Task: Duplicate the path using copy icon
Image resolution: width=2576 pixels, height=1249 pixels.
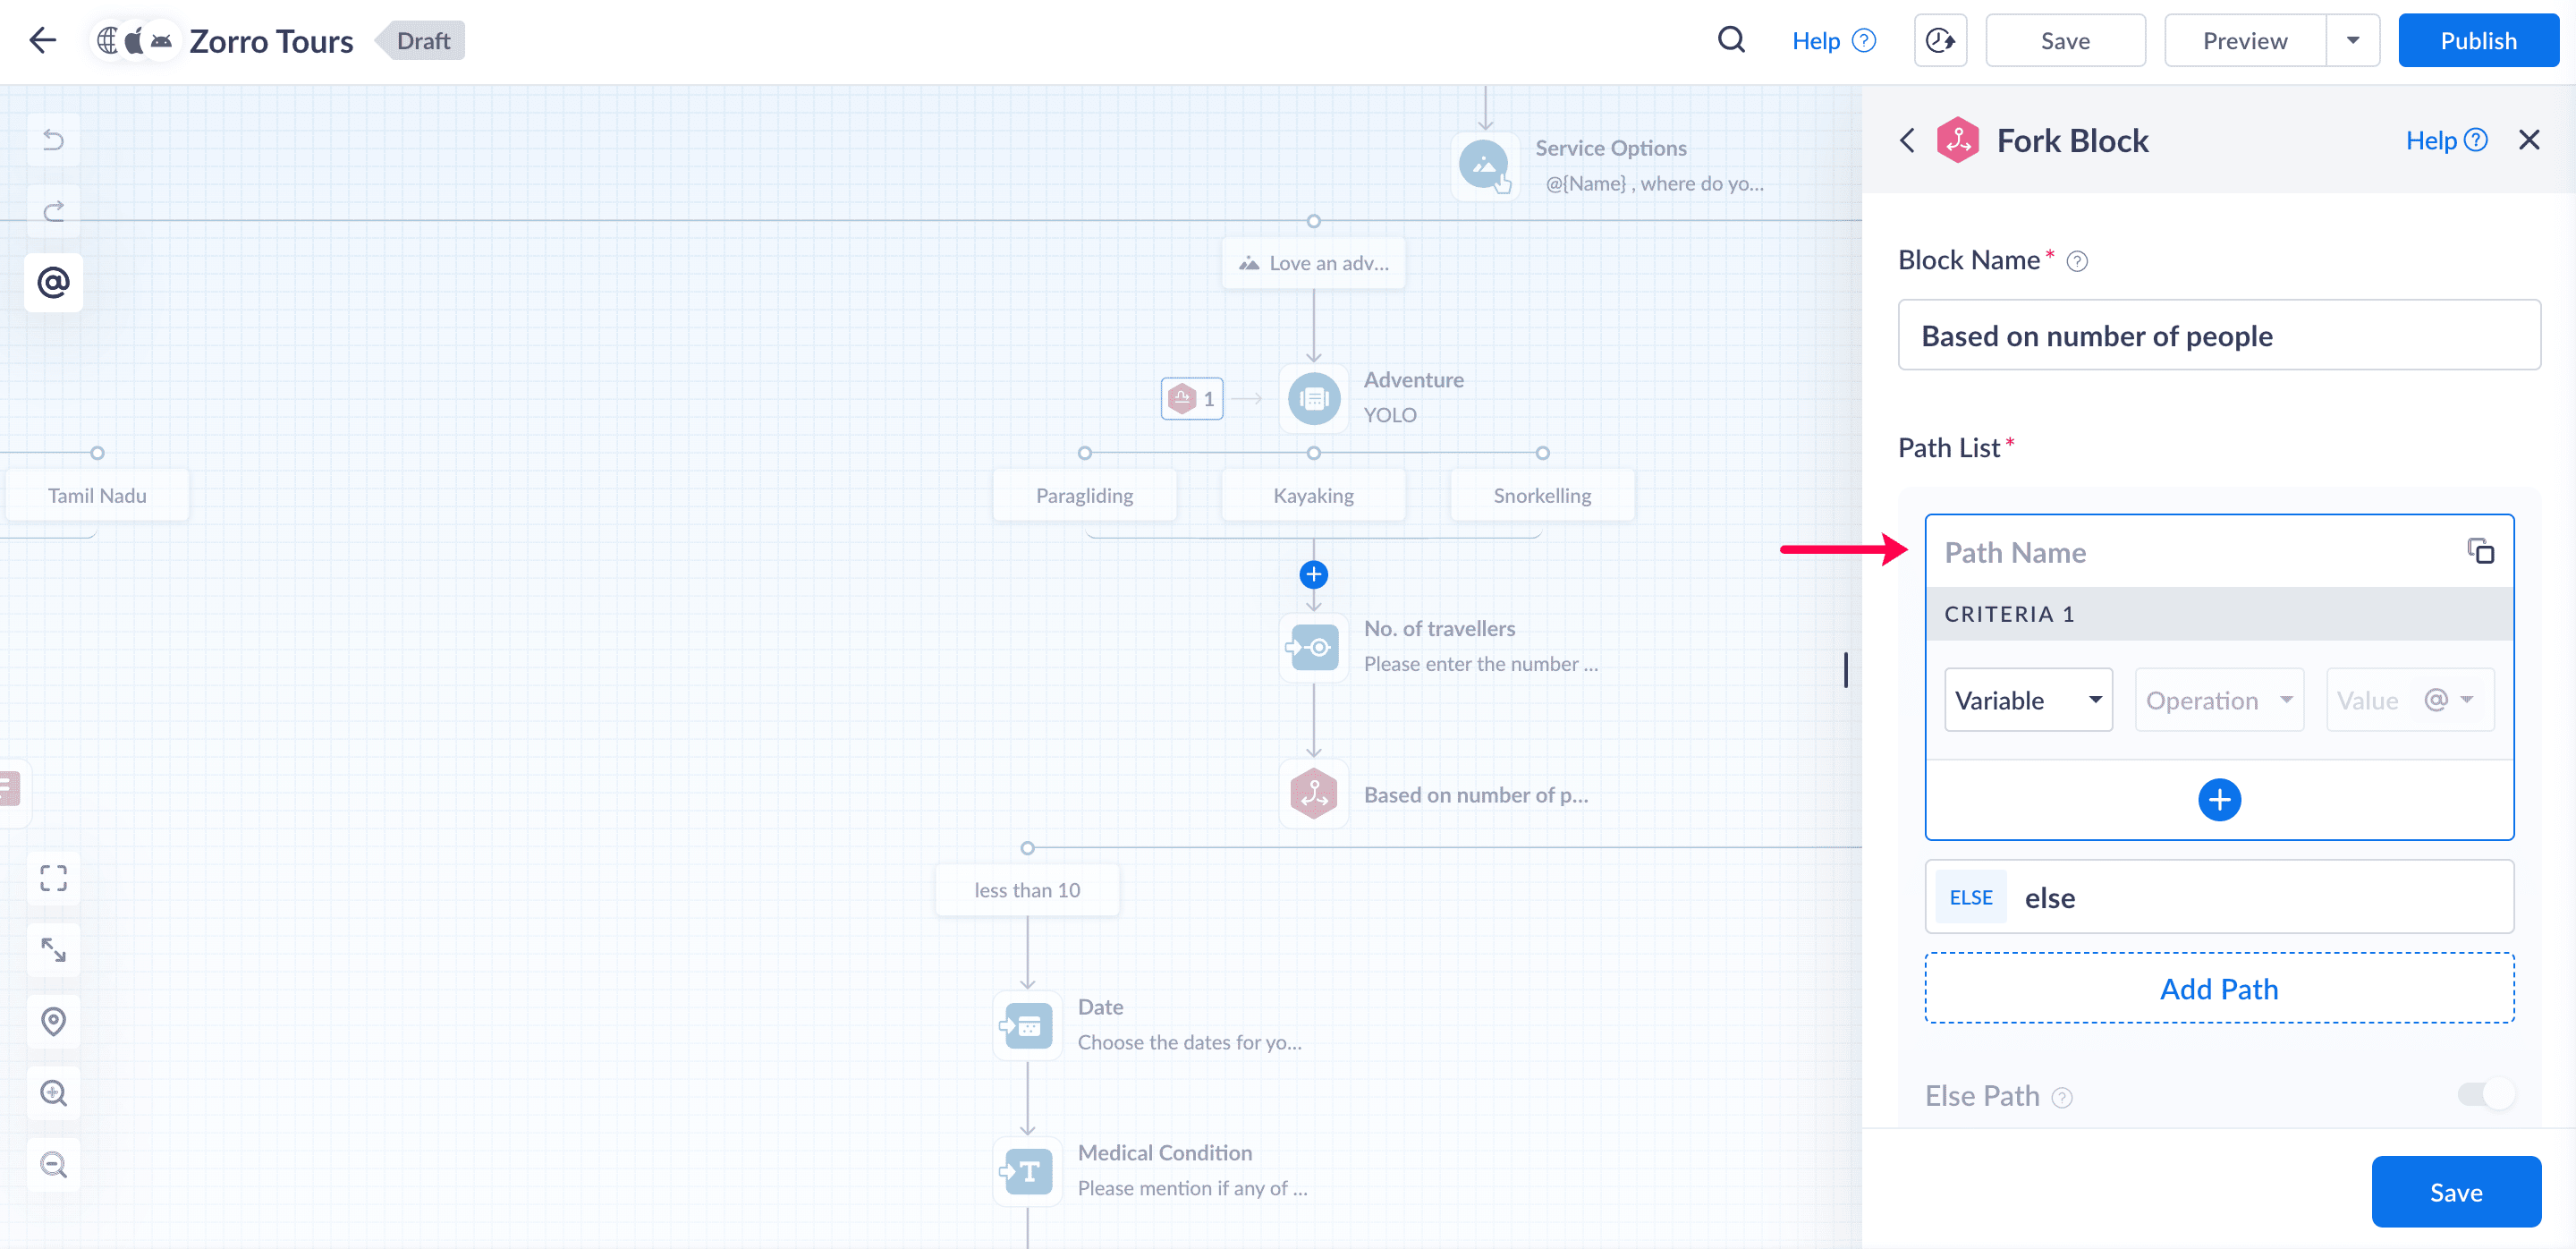Action: (x=2480, y=551)
